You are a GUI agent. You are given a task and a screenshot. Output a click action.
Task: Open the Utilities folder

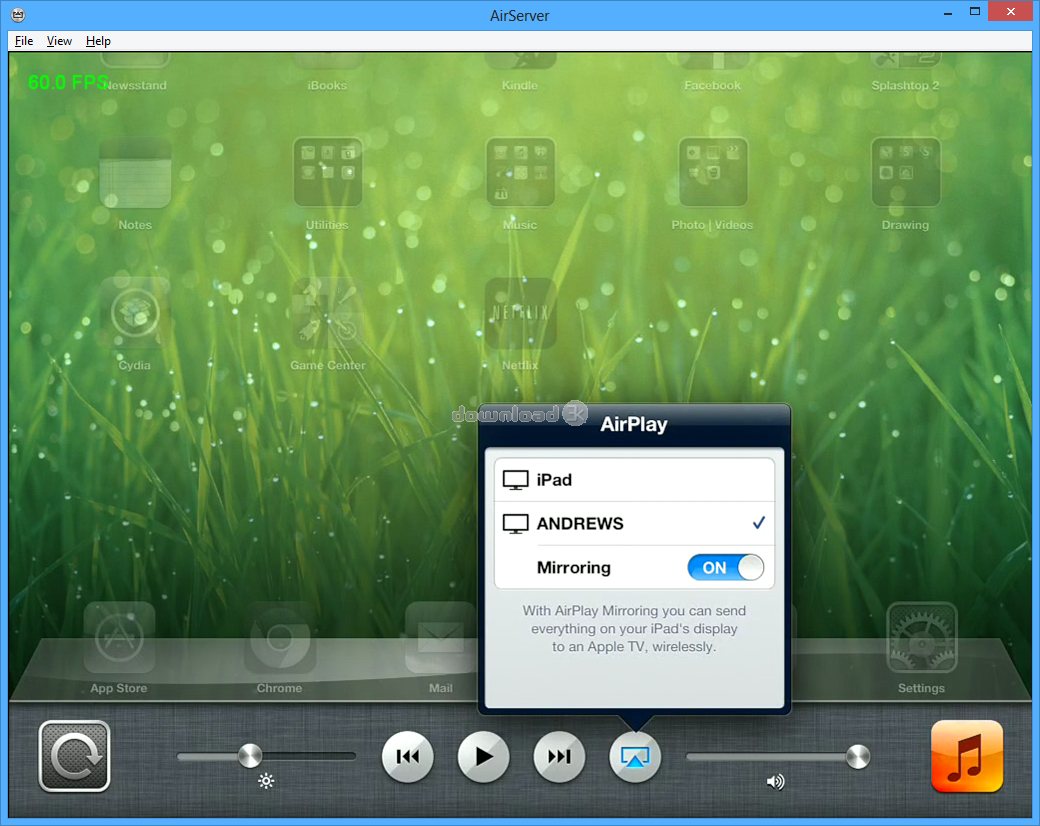328,172
